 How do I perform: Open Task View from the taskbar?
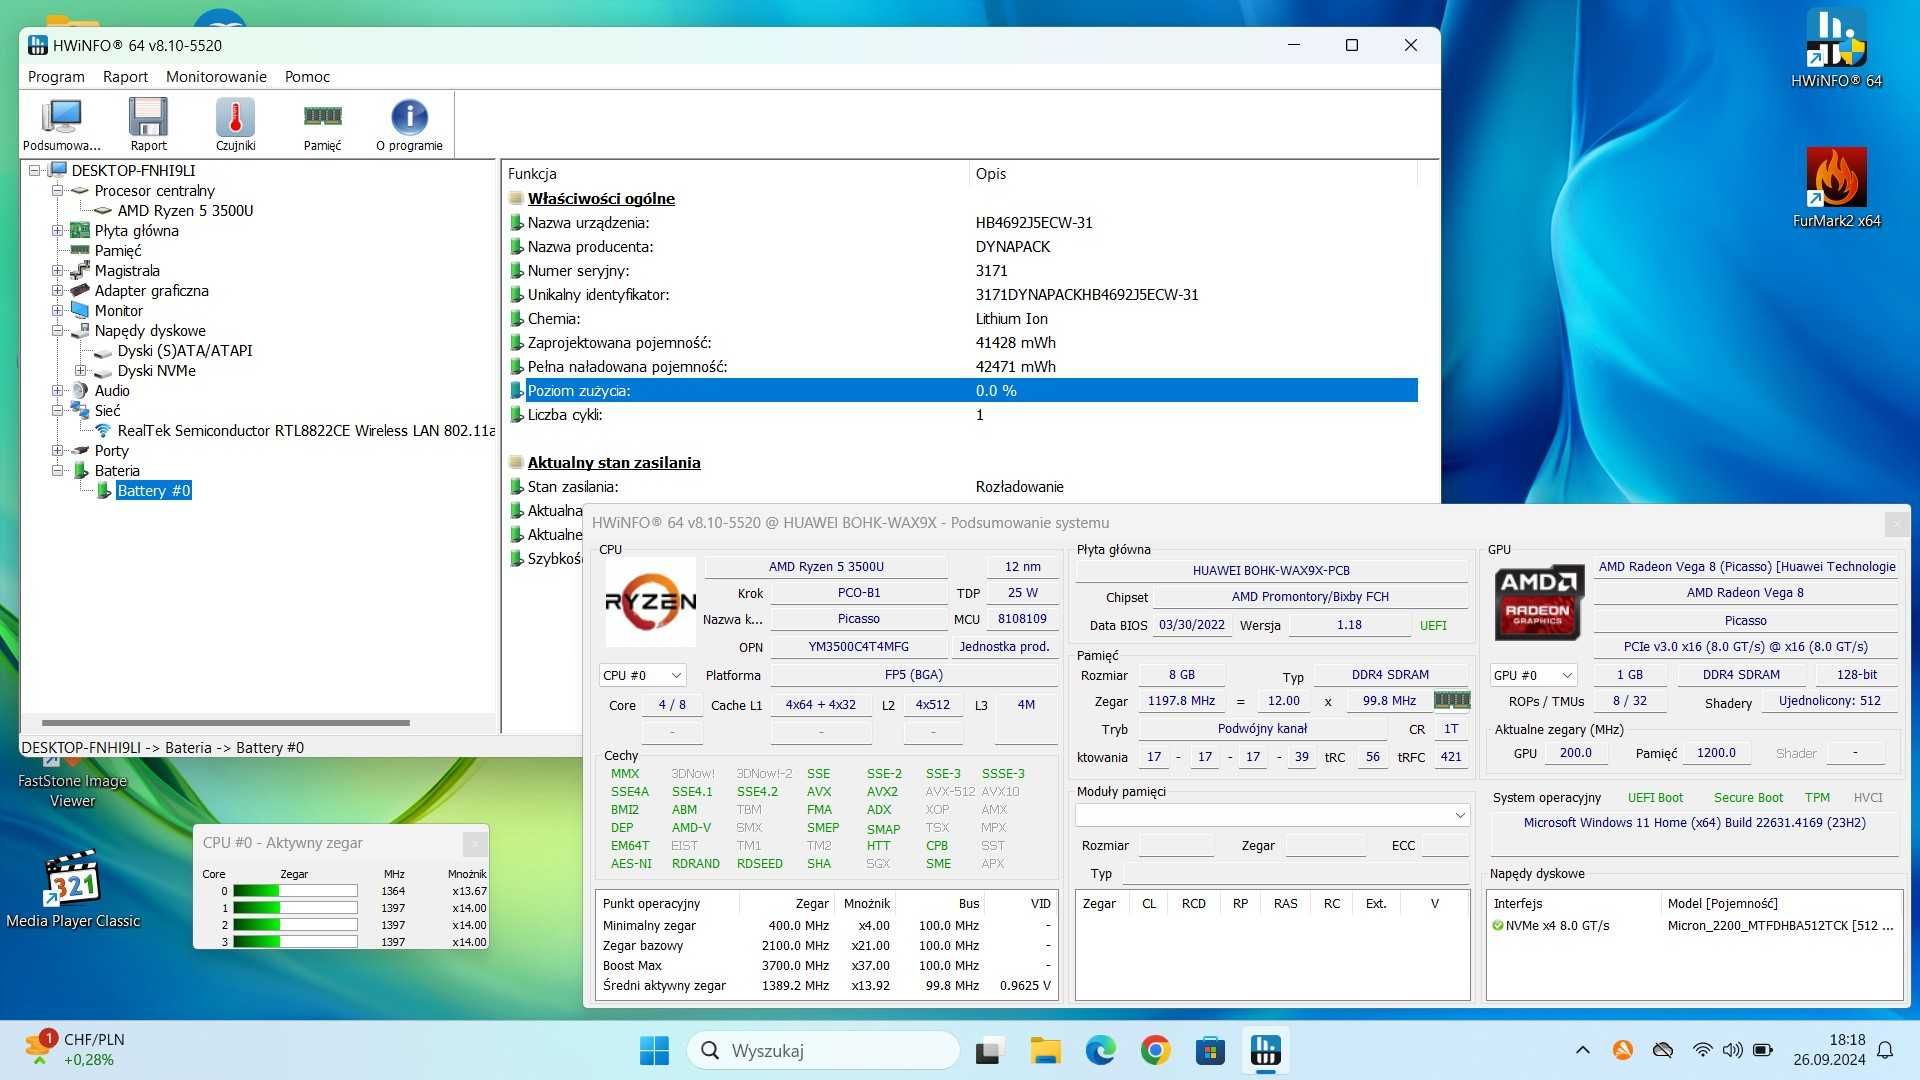tap(989, 1051)
